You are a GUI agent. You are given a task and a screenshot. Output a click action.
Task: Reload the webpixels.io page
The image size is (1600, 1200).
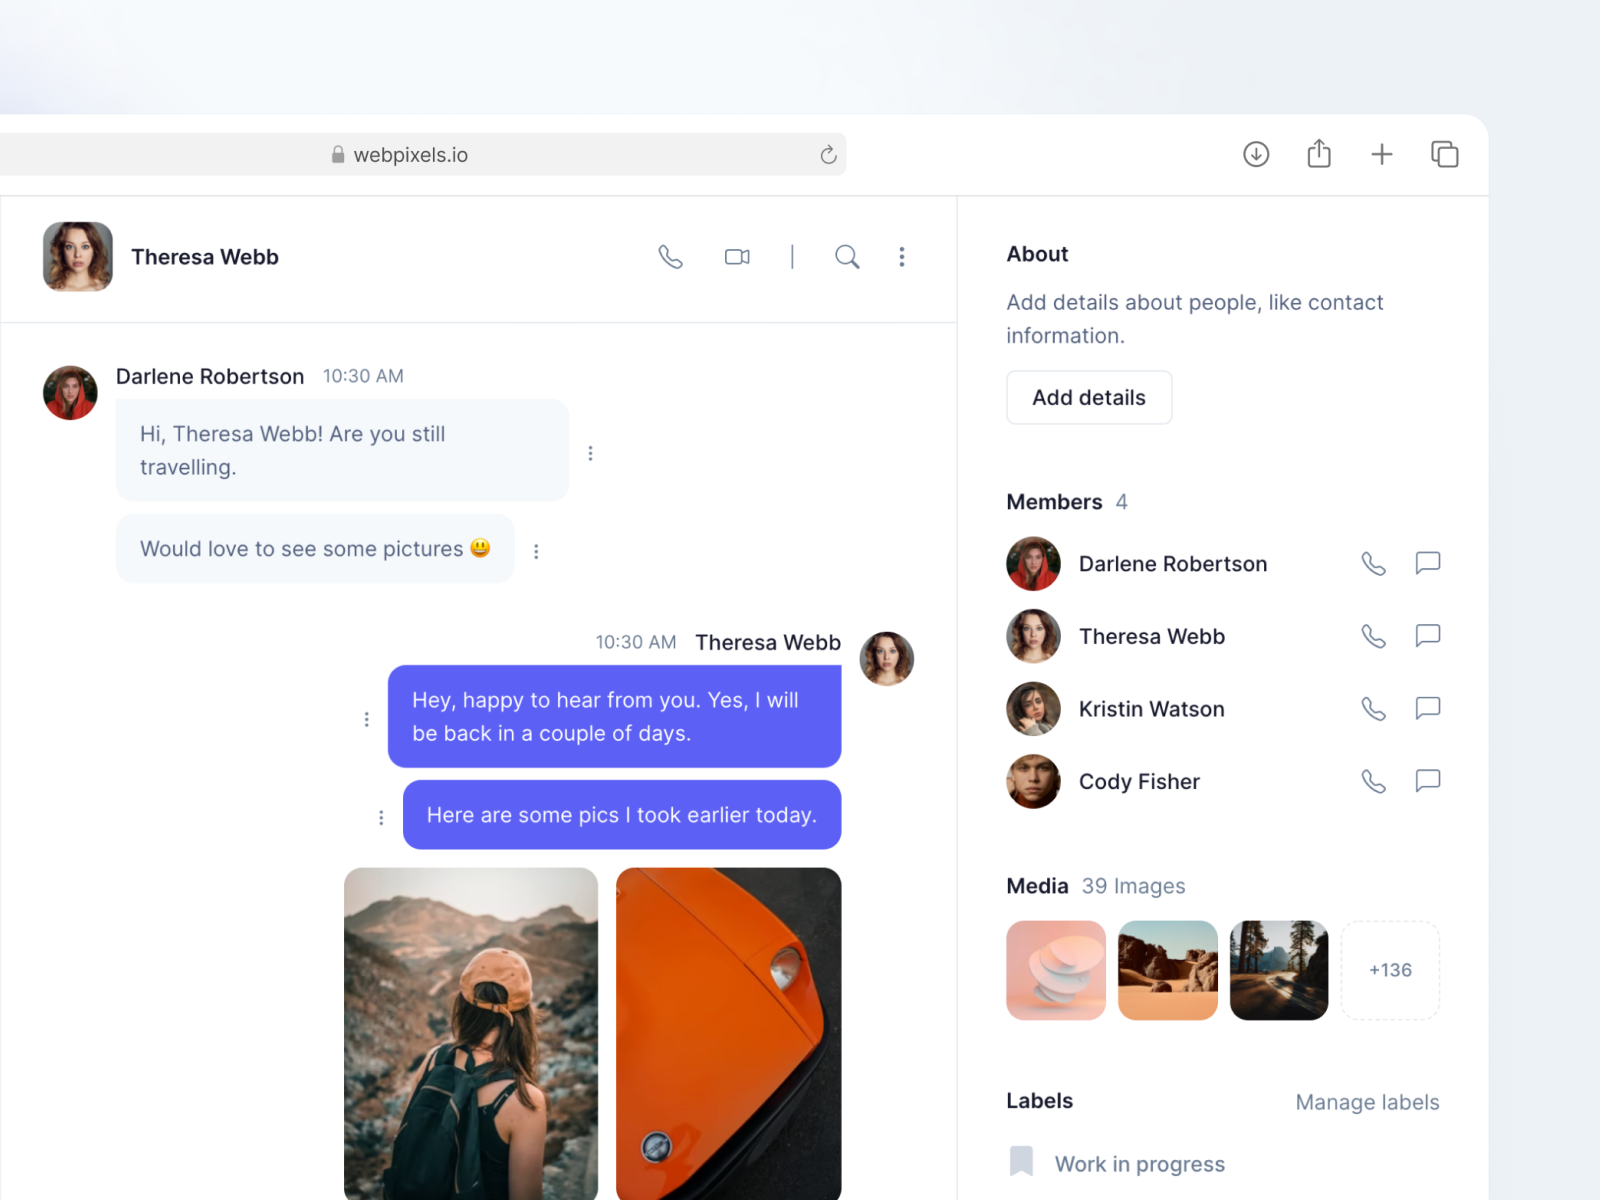[828, 155]
